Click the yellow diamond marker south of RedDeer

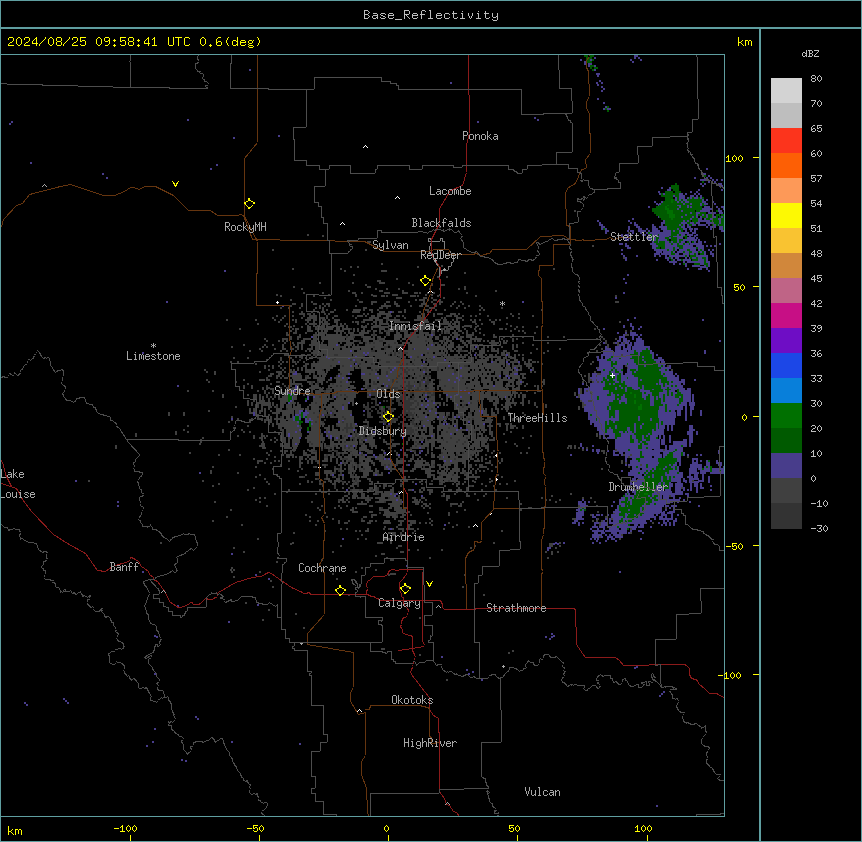pyautogui.click(x=426, y=281)
